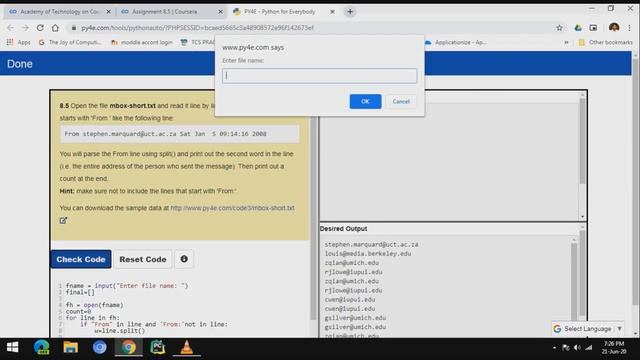The height and width of the screenshot is (360, 640).
Task: Expand hidden bookmarks chevron
Action: click(566, 42)
